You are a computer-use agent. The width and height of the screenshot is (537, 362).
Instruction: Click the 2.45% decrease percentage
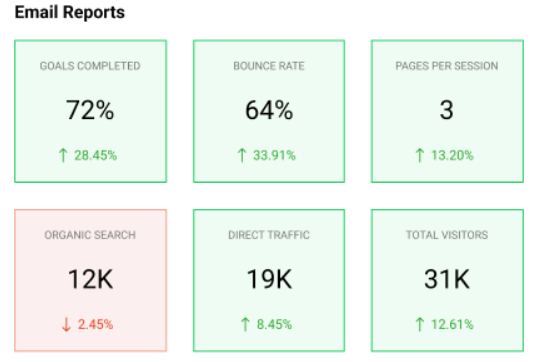click(96, 324)
